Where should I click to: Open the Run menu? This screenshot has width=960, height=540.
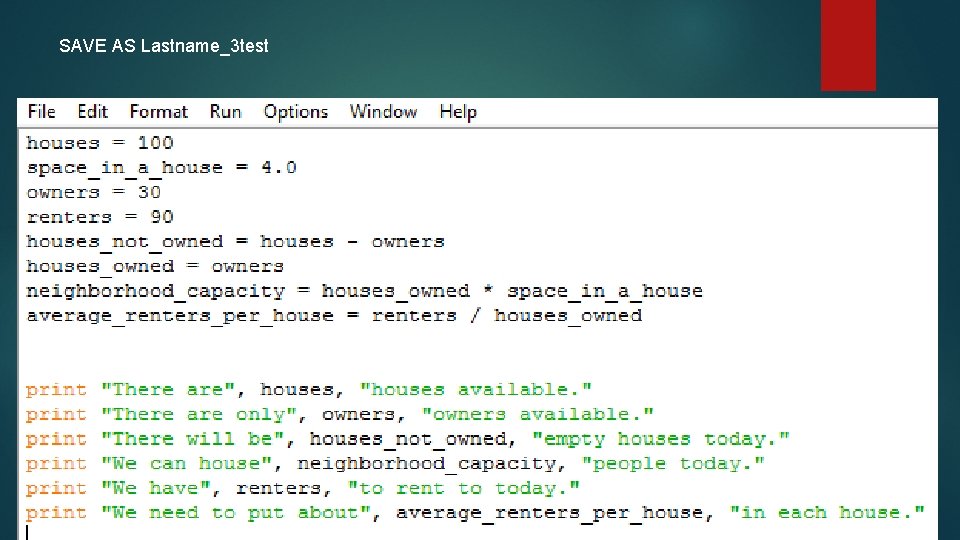[225, 112]
